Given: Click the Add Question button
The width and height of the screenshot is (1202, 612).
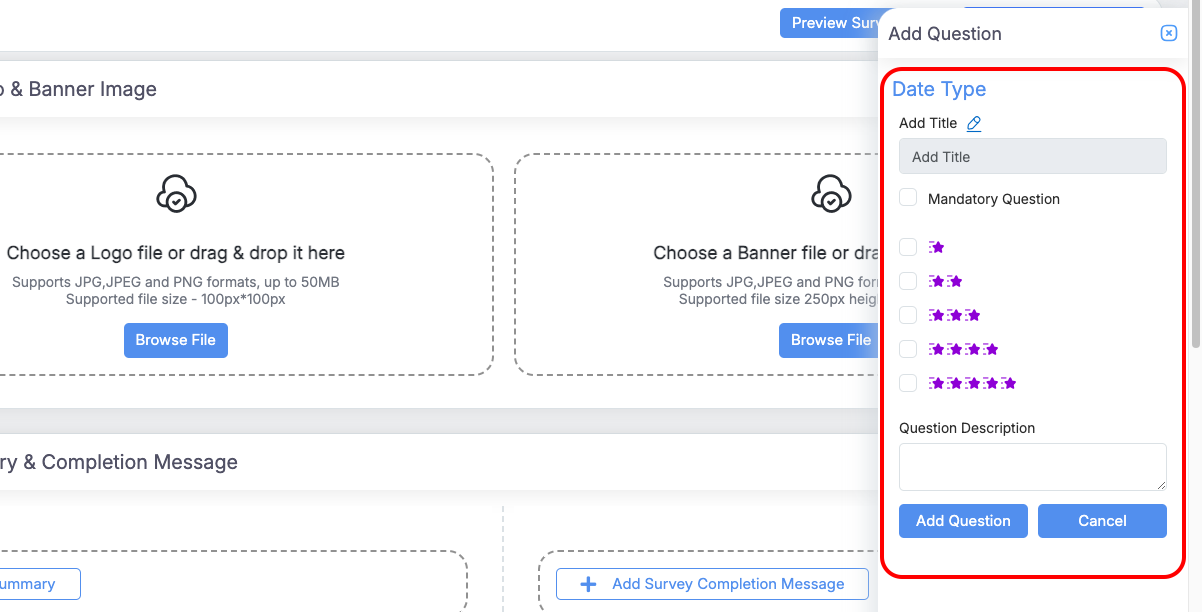Looking at the screenshot, I should pos(963,521).
